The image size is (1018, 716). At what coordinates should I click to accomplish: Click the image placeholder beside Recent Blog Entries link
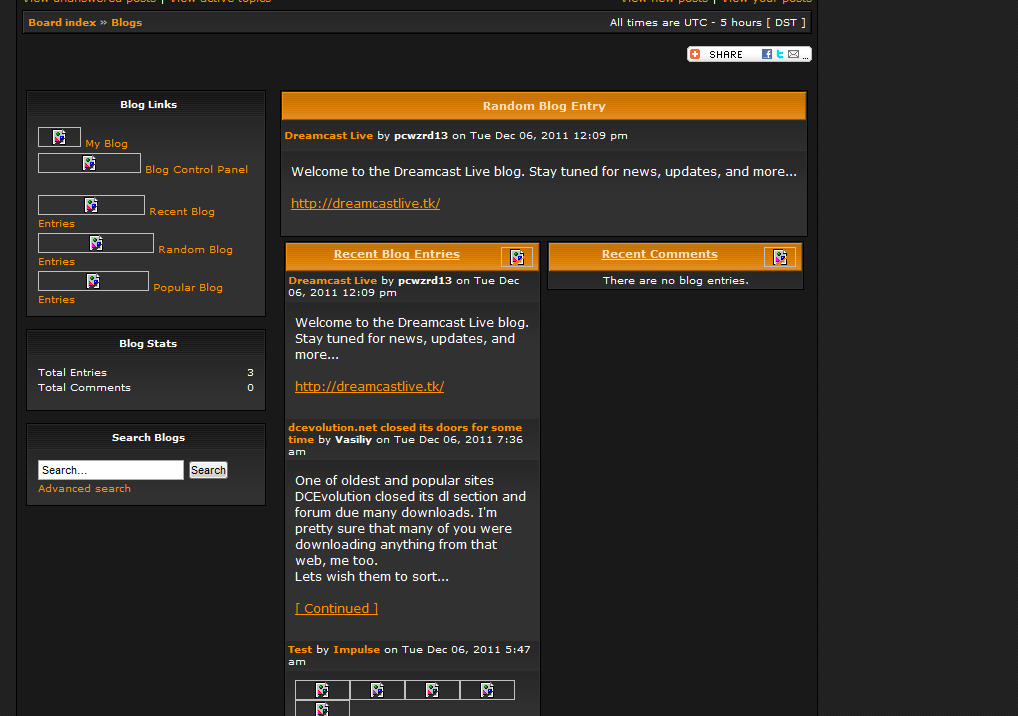point(92,205)
